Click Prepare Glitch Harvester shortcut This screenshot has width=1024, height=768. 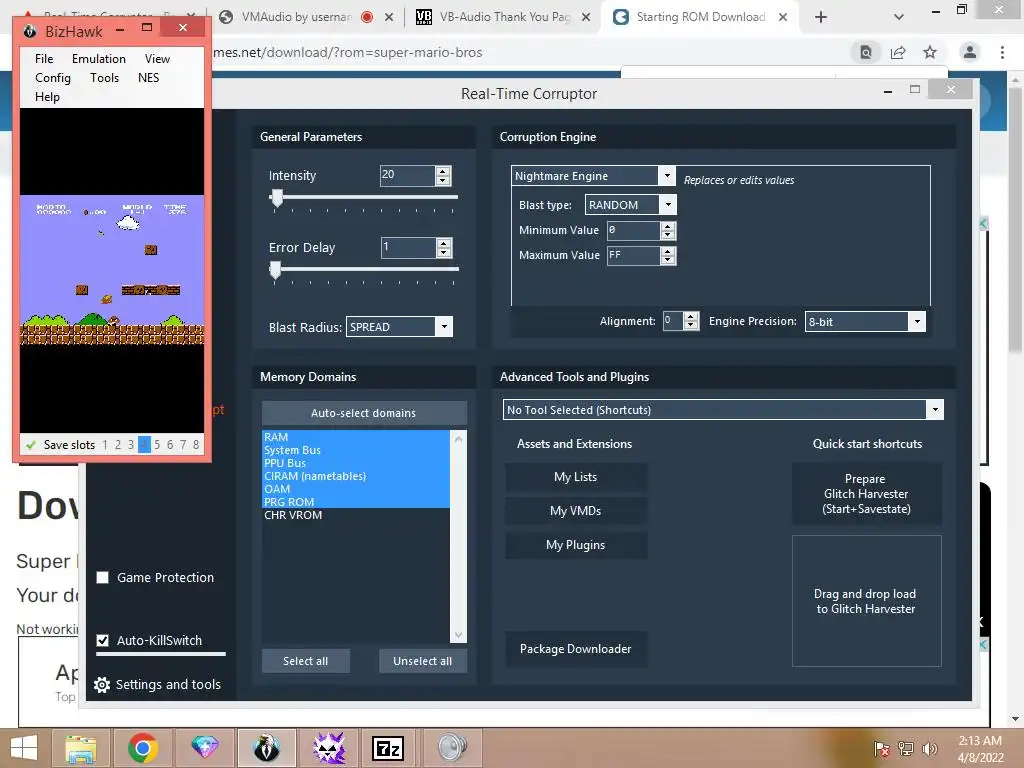point(867,494)
